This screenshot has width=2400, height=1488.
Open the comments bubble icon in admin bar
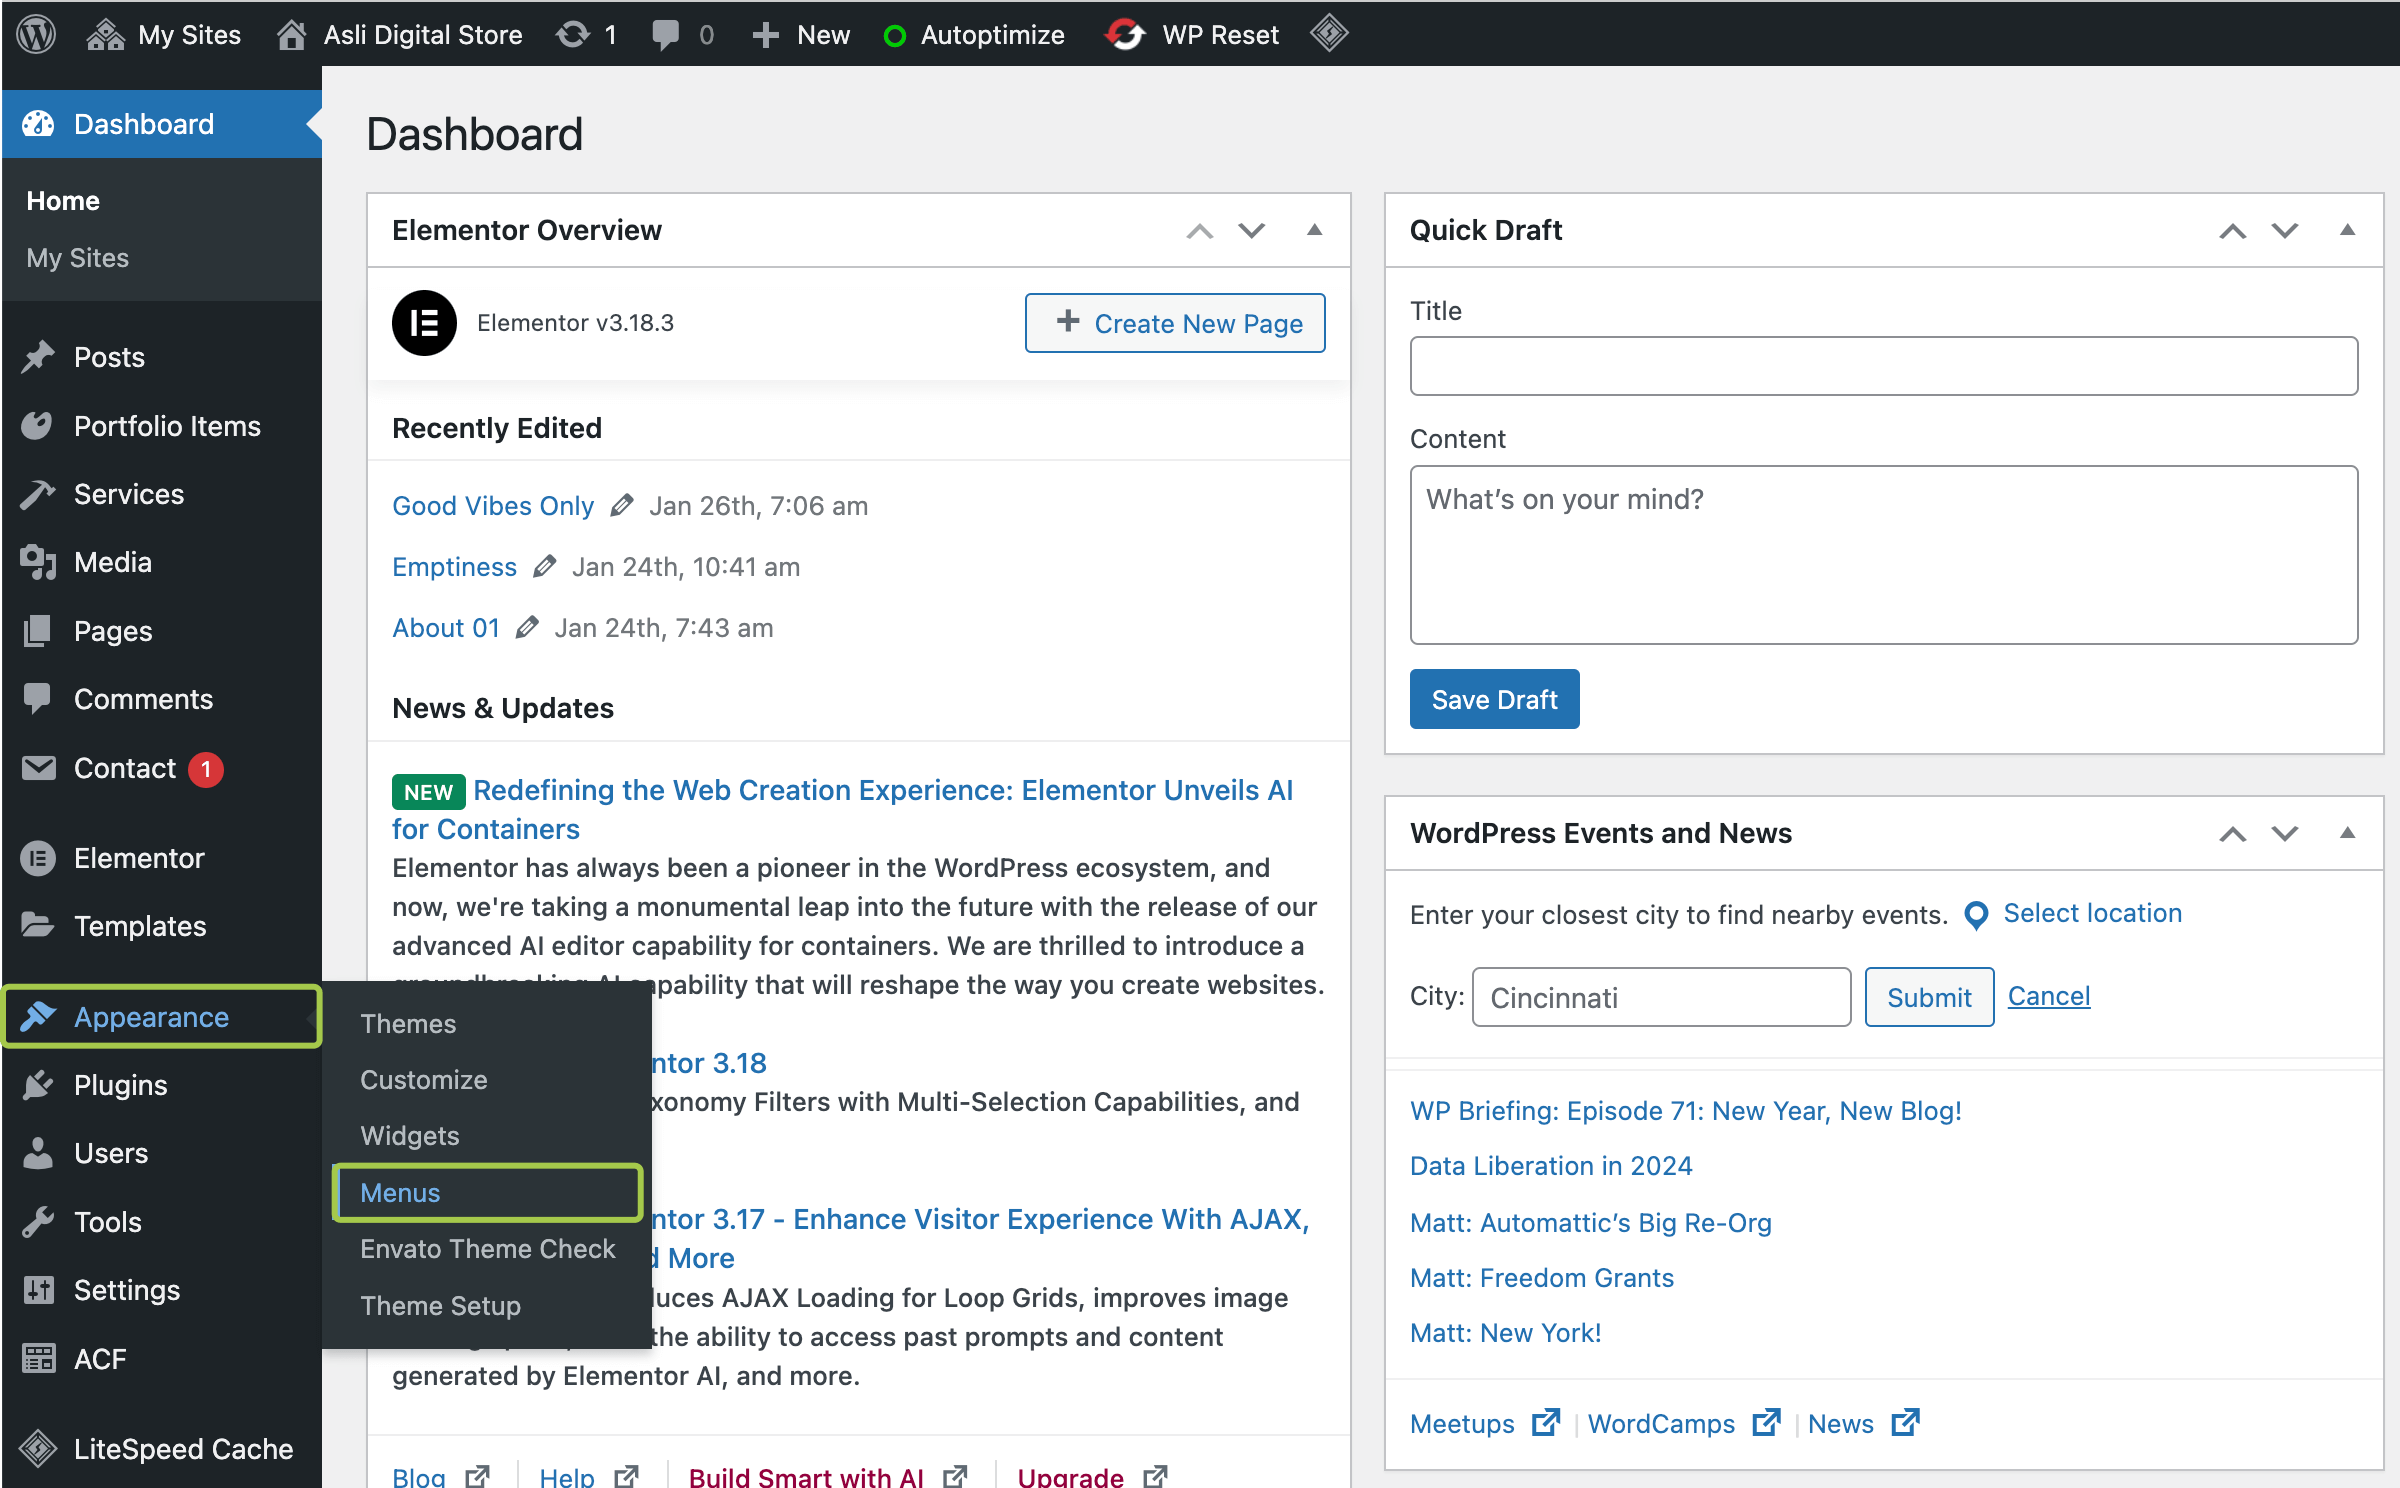coord(665,34)
